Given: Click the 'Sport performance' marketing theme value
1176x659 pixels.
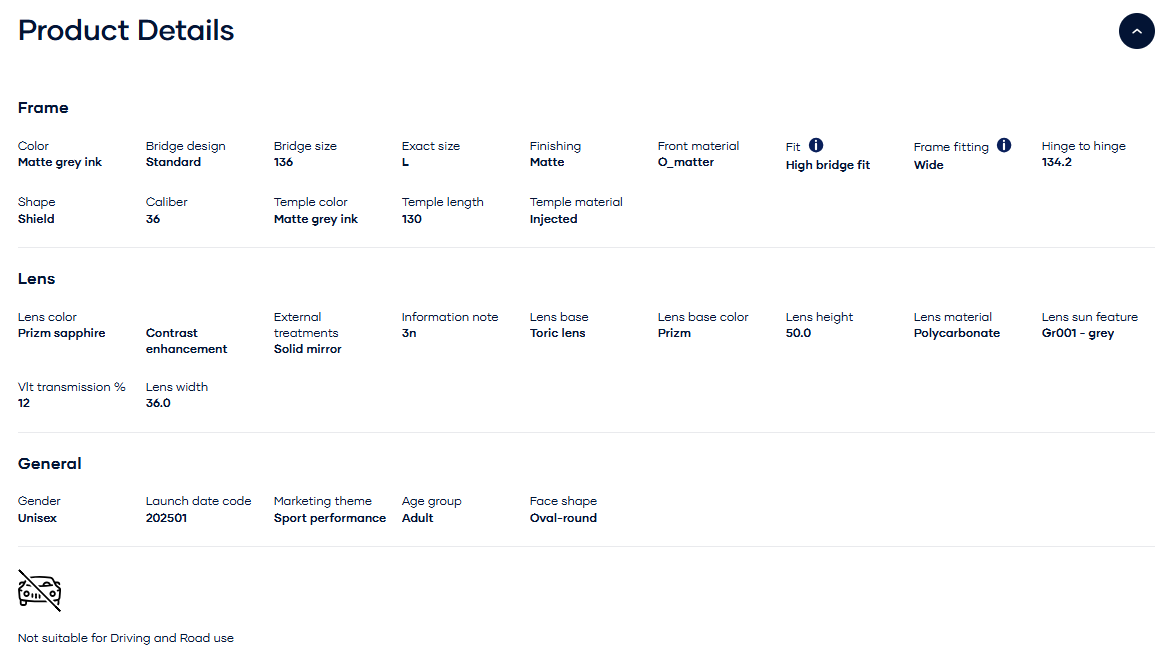Looking at the screenshot, I should click(330, 518).
